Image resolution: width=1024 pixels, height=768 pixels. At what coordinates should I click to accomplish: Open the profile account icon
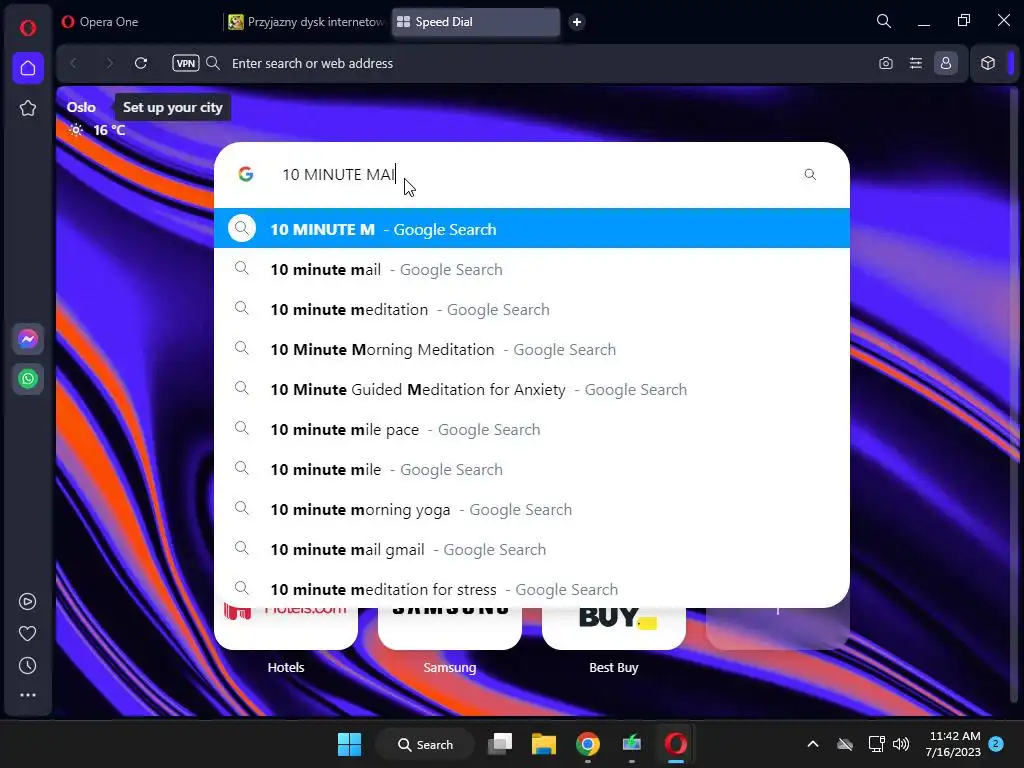[946, 63]
